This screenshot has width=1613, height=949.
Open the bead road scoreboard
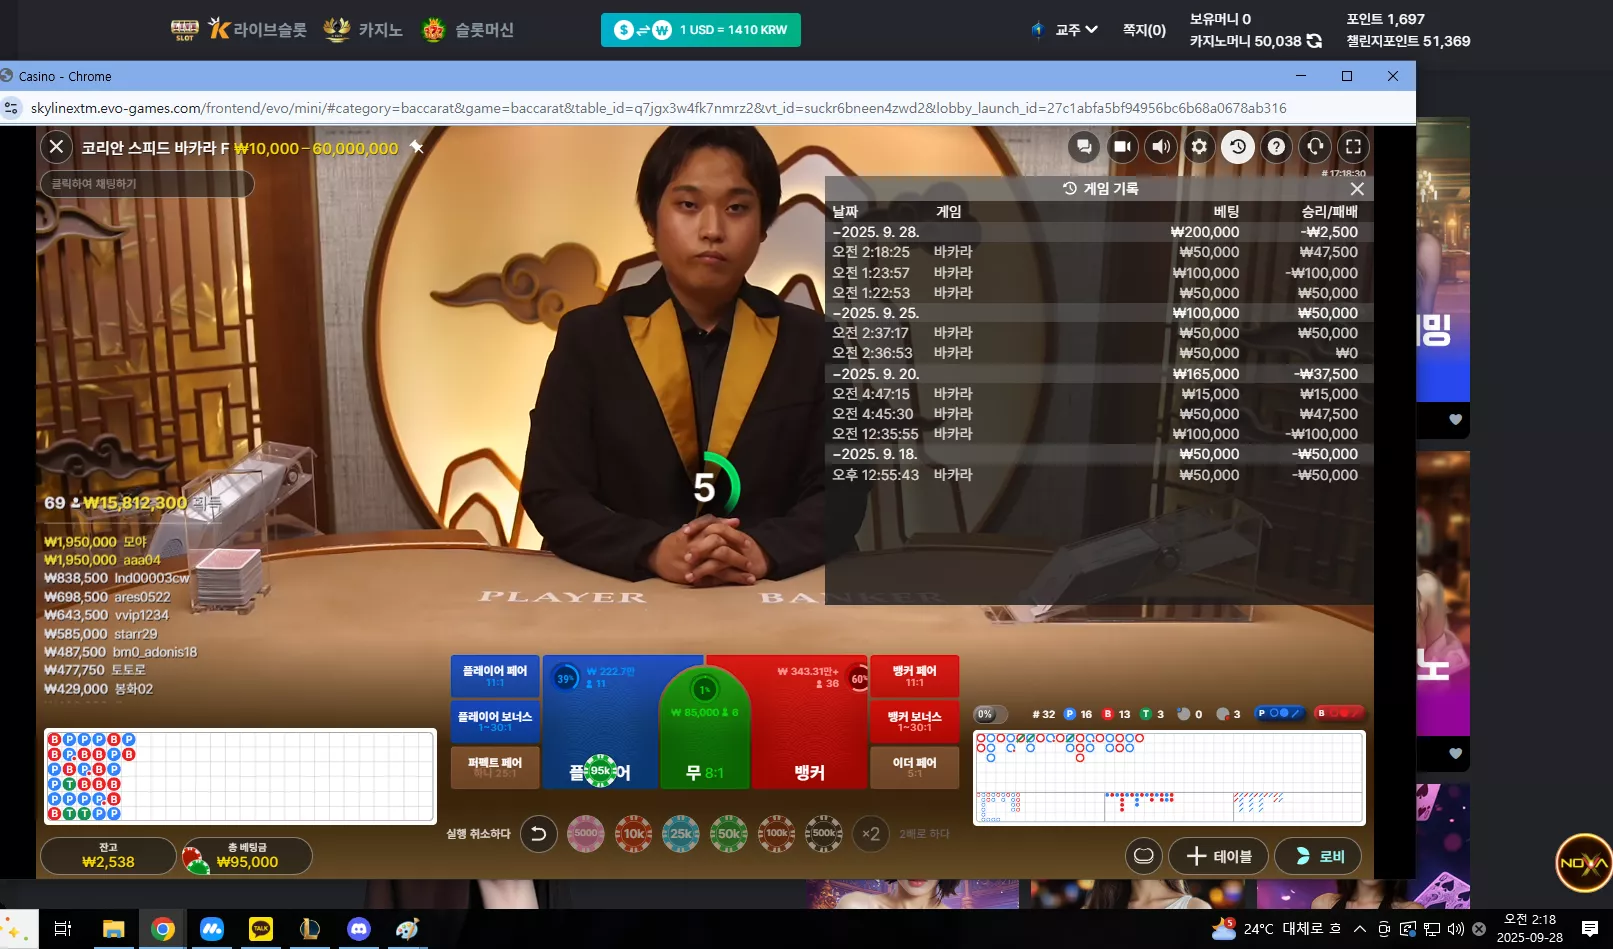(x=240, y=776)
